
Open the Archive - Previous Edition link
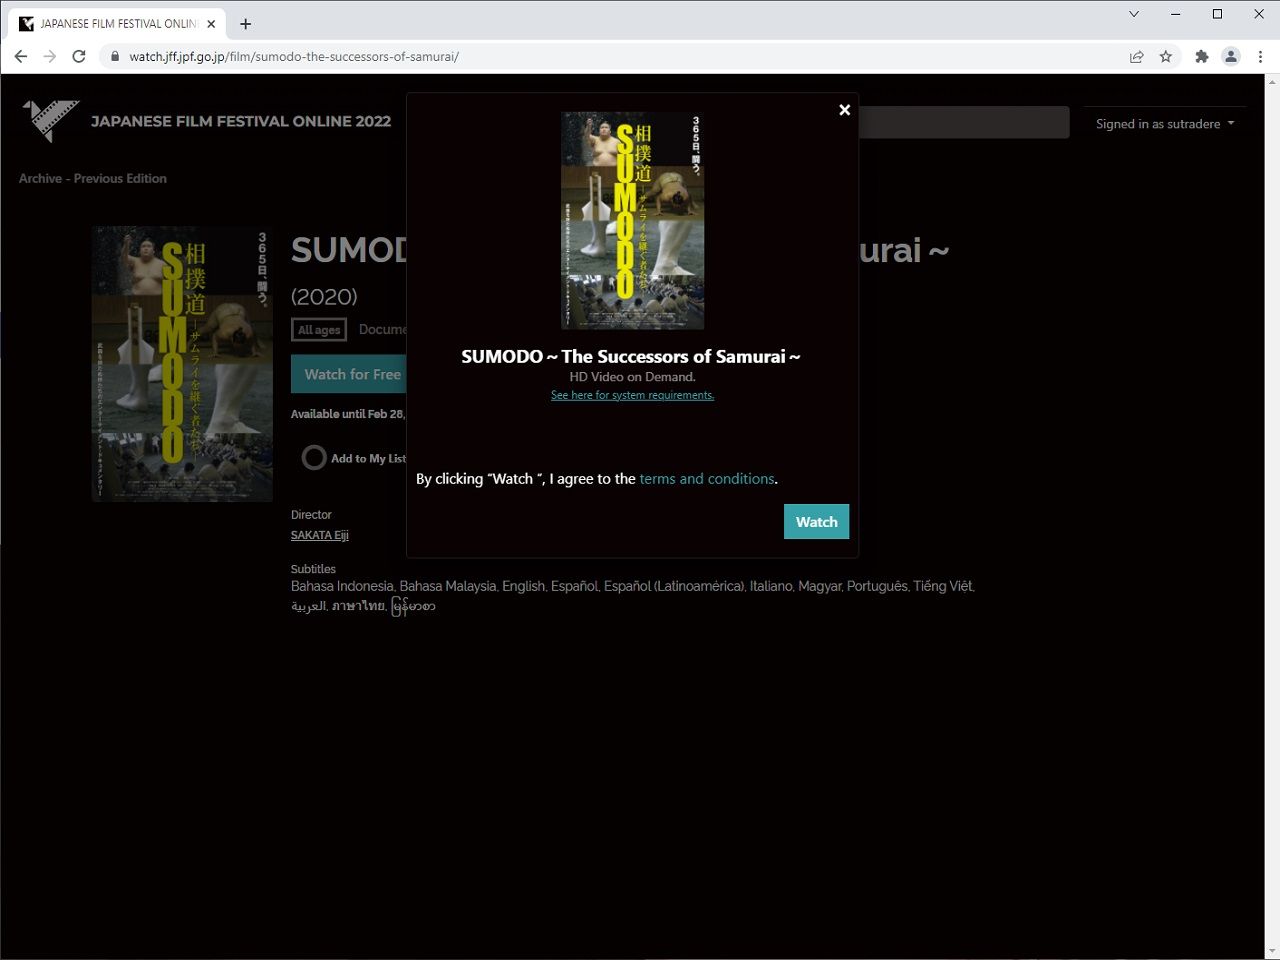pyautogui.click(x=93, y=178)
